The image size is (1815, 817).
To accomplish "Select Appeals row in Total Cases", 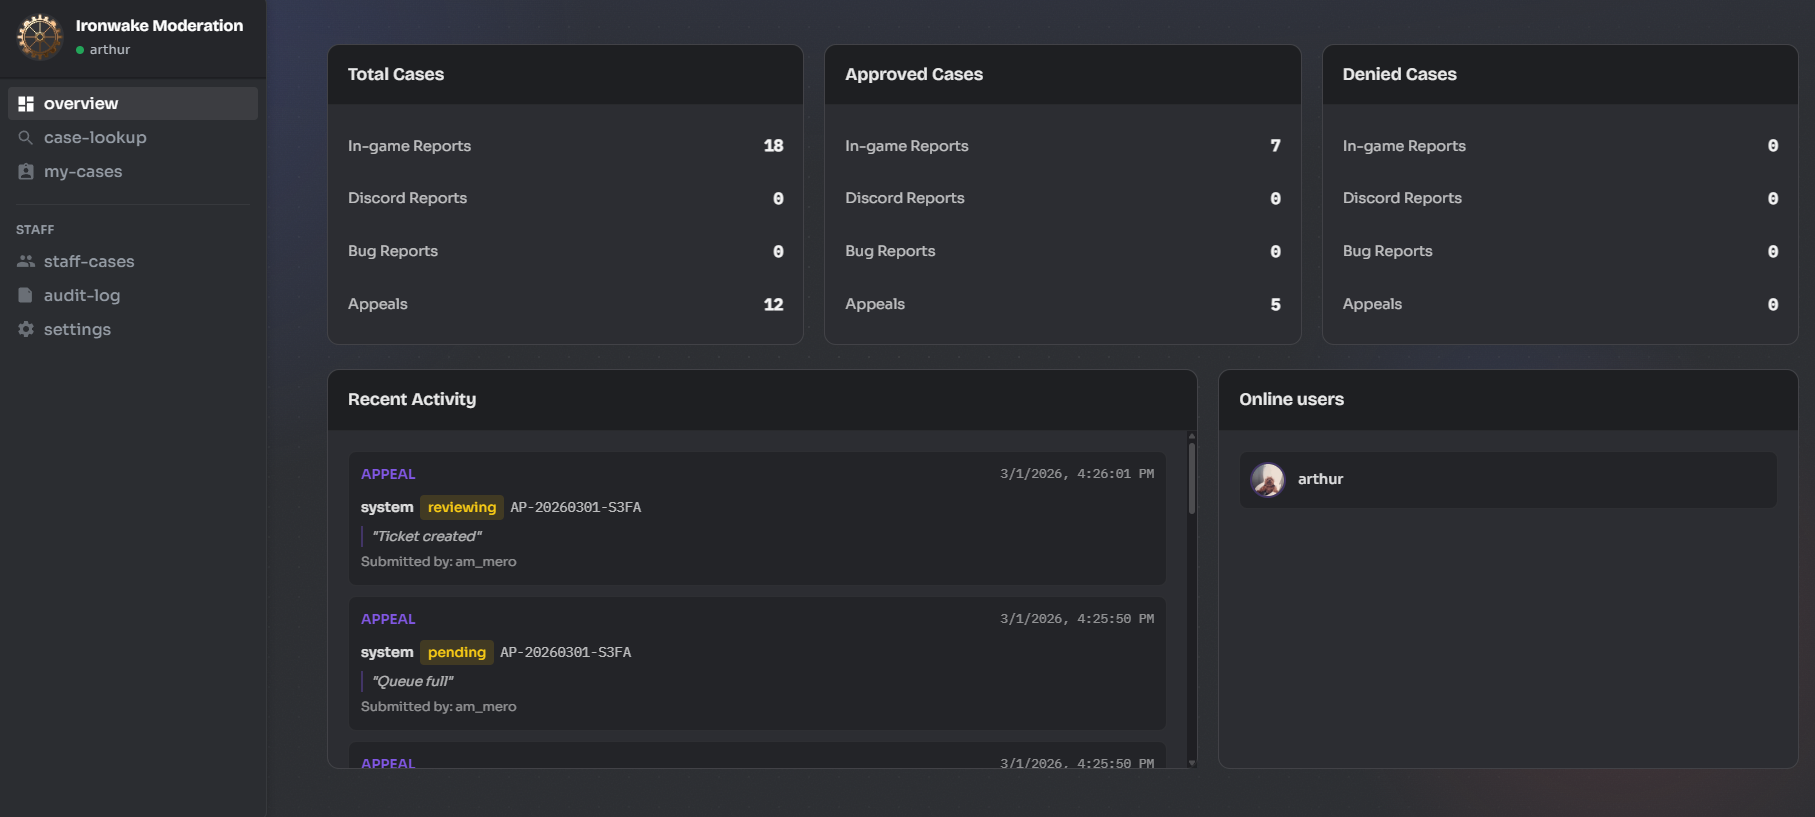I will coord(565,305).
